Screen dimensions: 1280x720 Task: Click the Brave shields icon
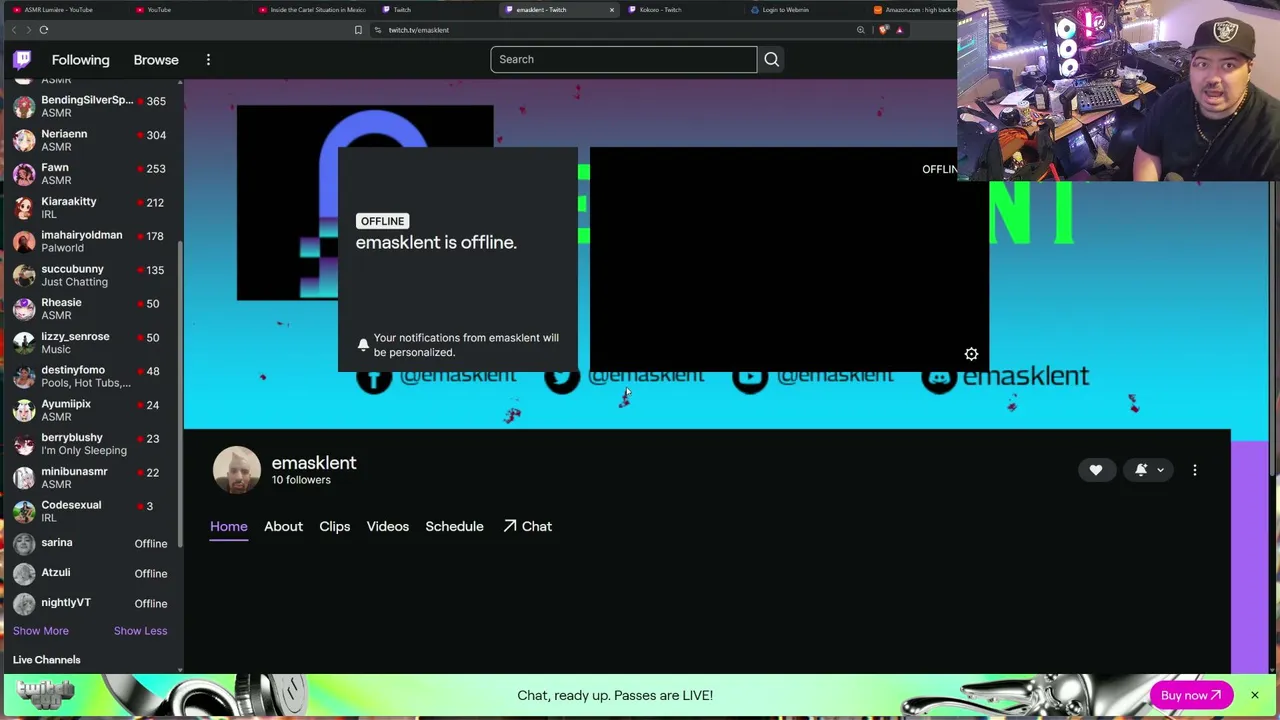click(883, 30)
